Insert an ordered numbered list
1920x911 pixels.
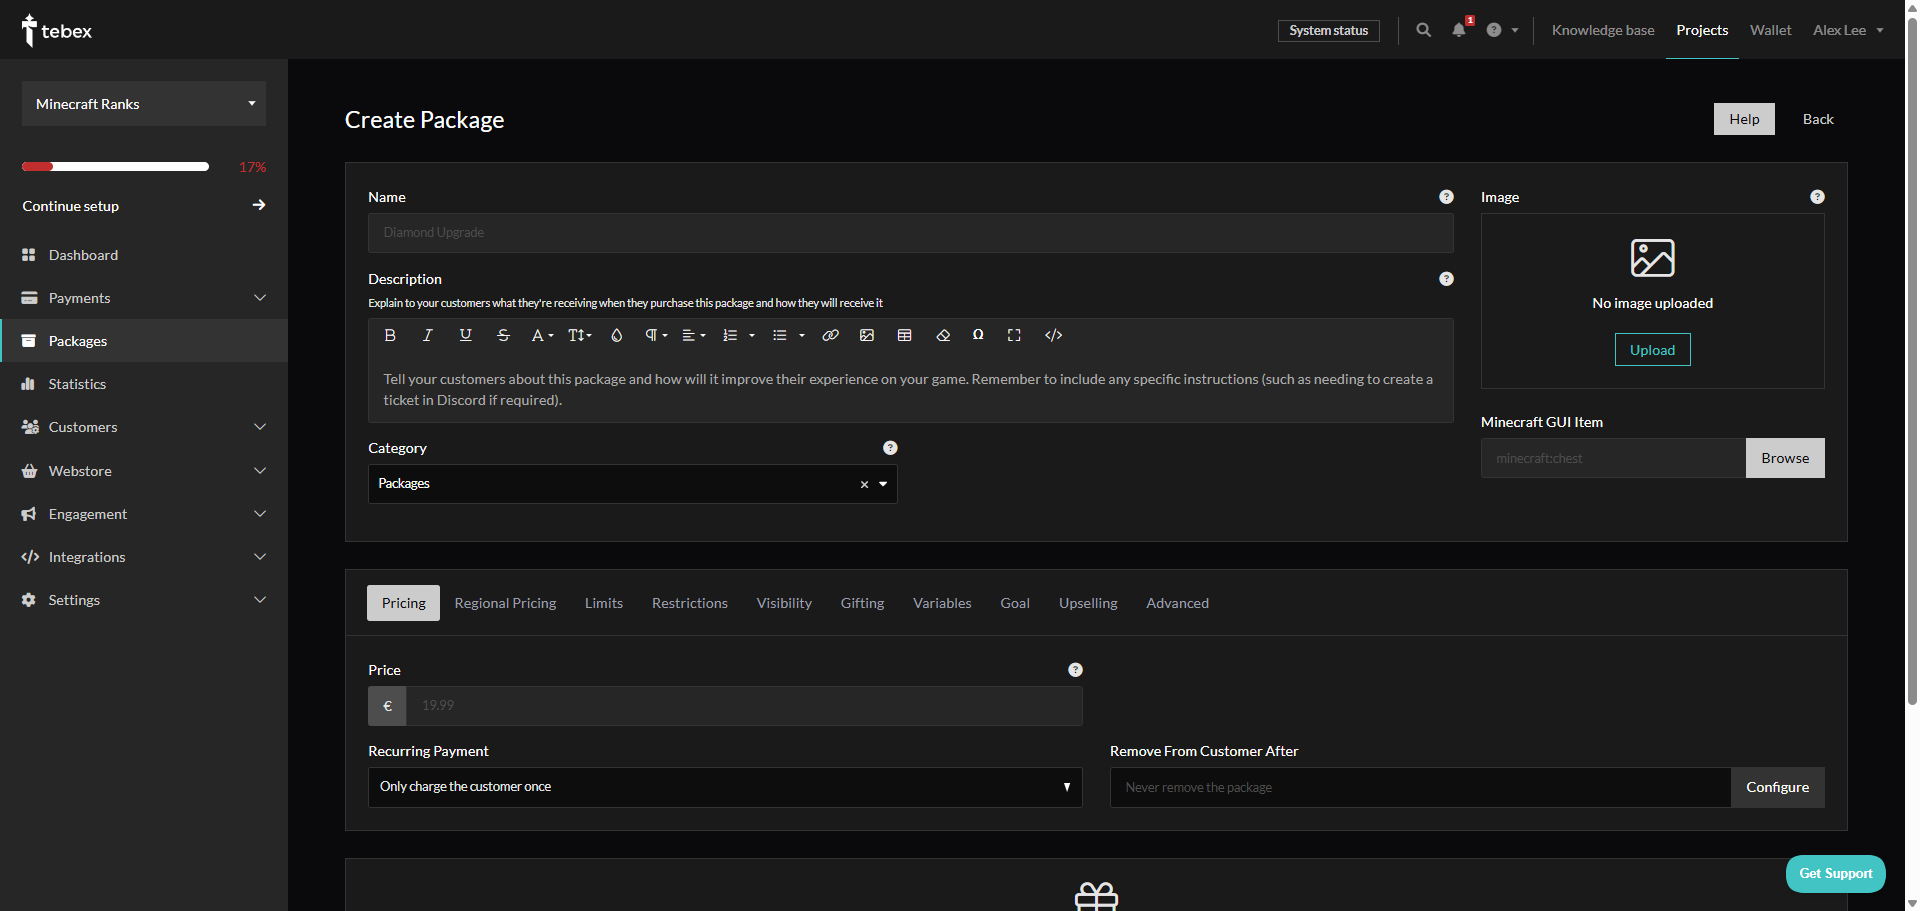coord(730,335)
